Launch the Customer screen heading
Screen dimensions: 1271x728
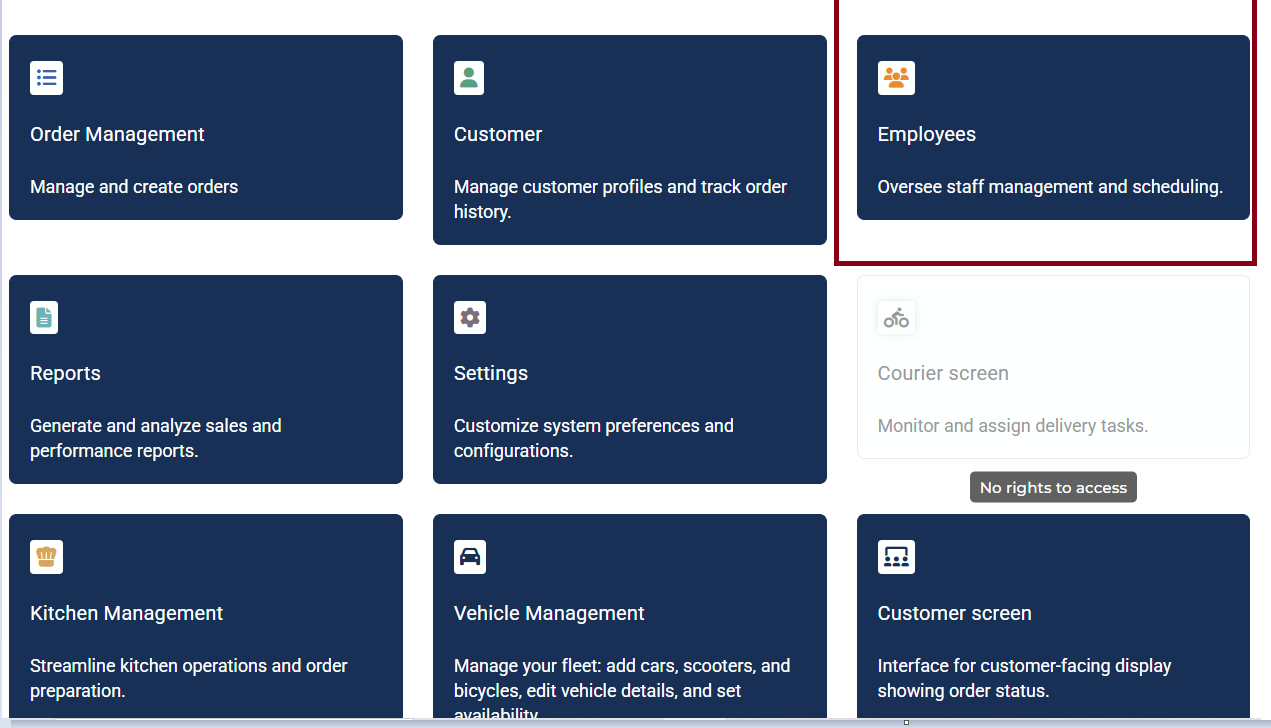954,613
